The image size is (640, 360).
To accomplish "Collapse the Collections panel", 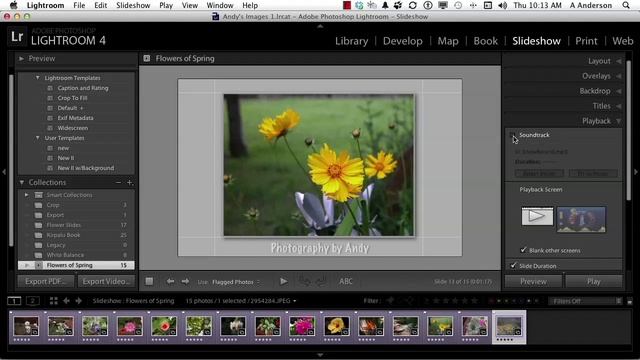I will pyautogui.click(x=22, y=182).
